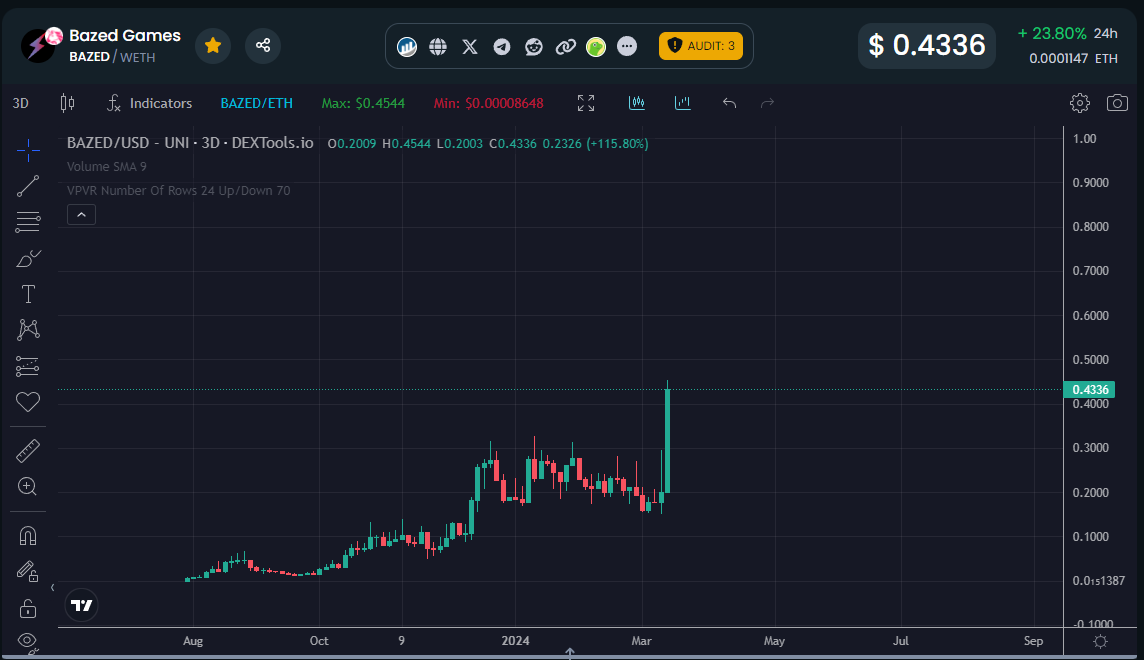Open the X (Twitter) link
This screenshot has width=1144, height=660.
click(470, 47)
